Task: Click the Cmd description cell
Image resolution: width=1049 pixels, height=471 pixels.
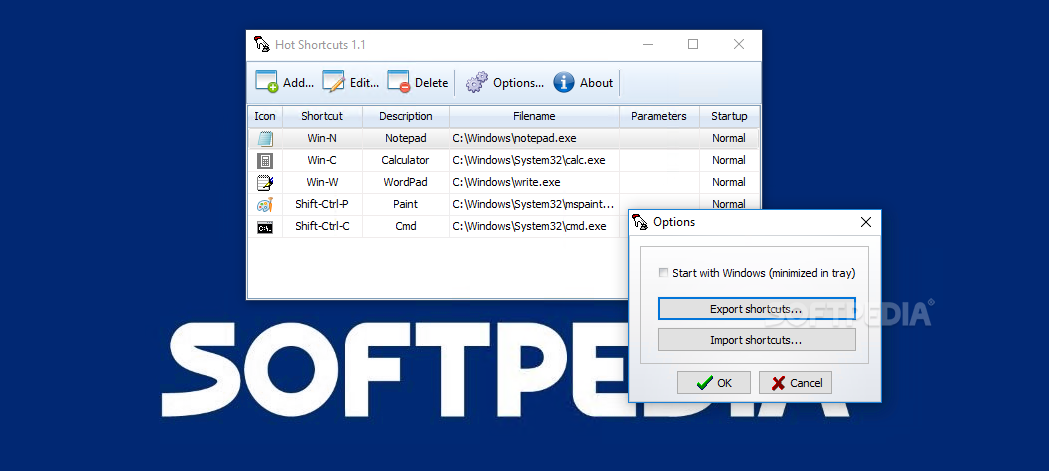Action: click(x=406, y=227)
